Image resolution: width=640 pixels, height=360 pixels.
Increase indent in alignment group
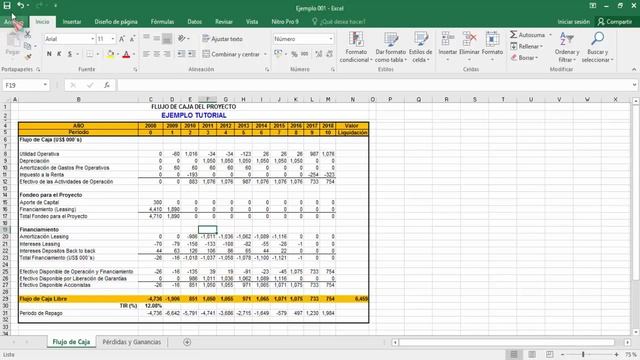(x=191, y=54)
